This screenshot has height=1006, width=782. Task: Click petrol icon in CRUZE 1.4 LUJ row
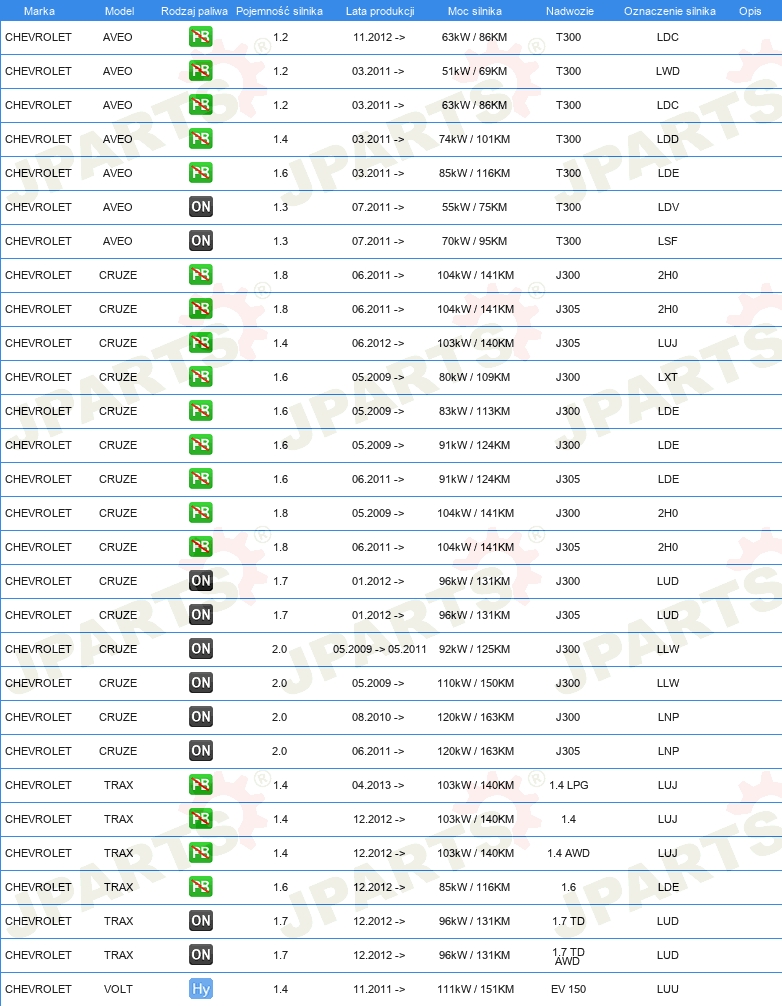(201, 343)
